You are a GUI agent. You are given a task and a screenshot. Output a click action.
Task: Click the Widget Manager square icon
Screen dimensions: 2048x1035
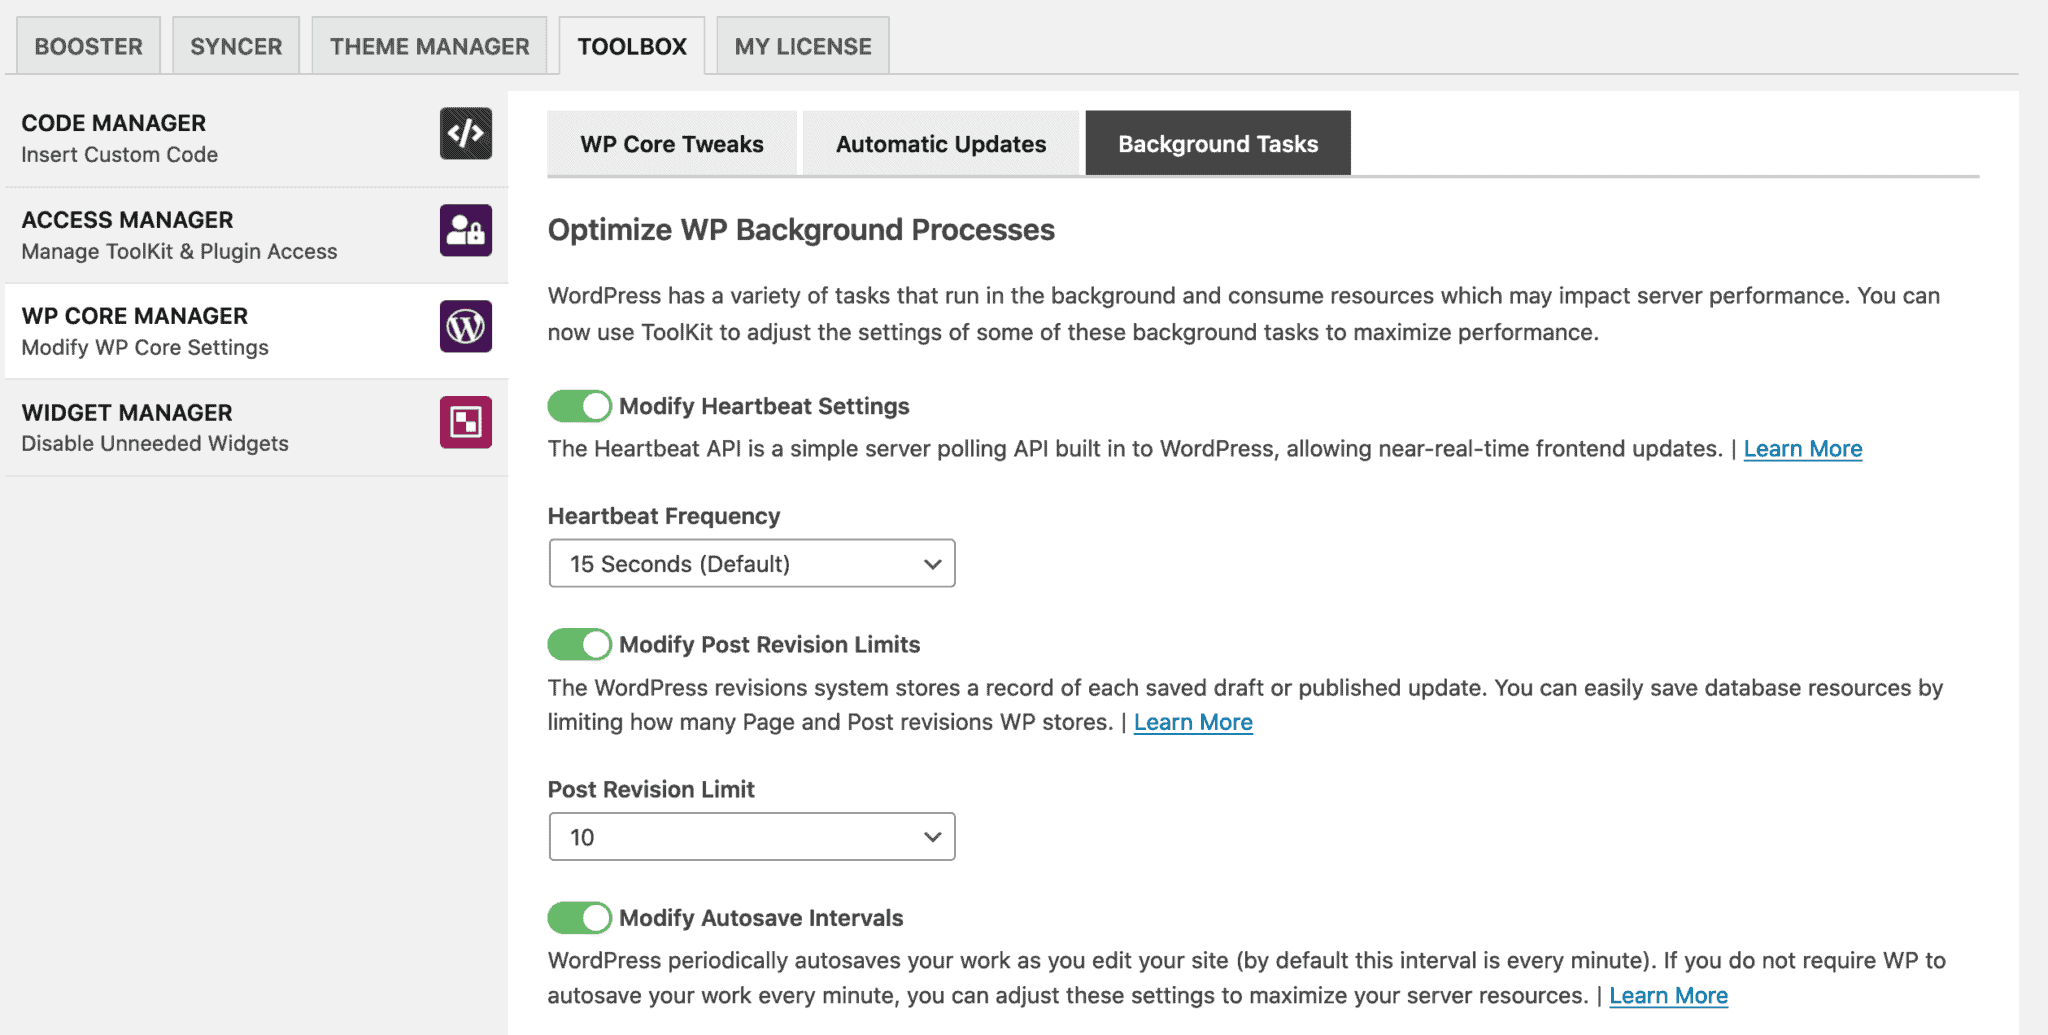(x=465, y=422)
